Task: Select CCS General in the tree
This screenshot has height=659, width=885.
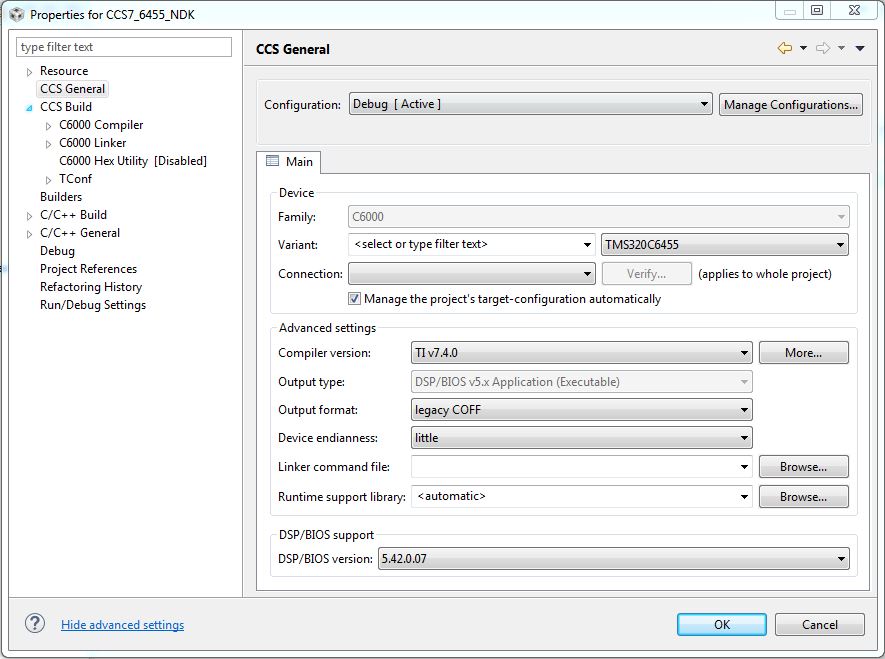Action: (72, 89)
